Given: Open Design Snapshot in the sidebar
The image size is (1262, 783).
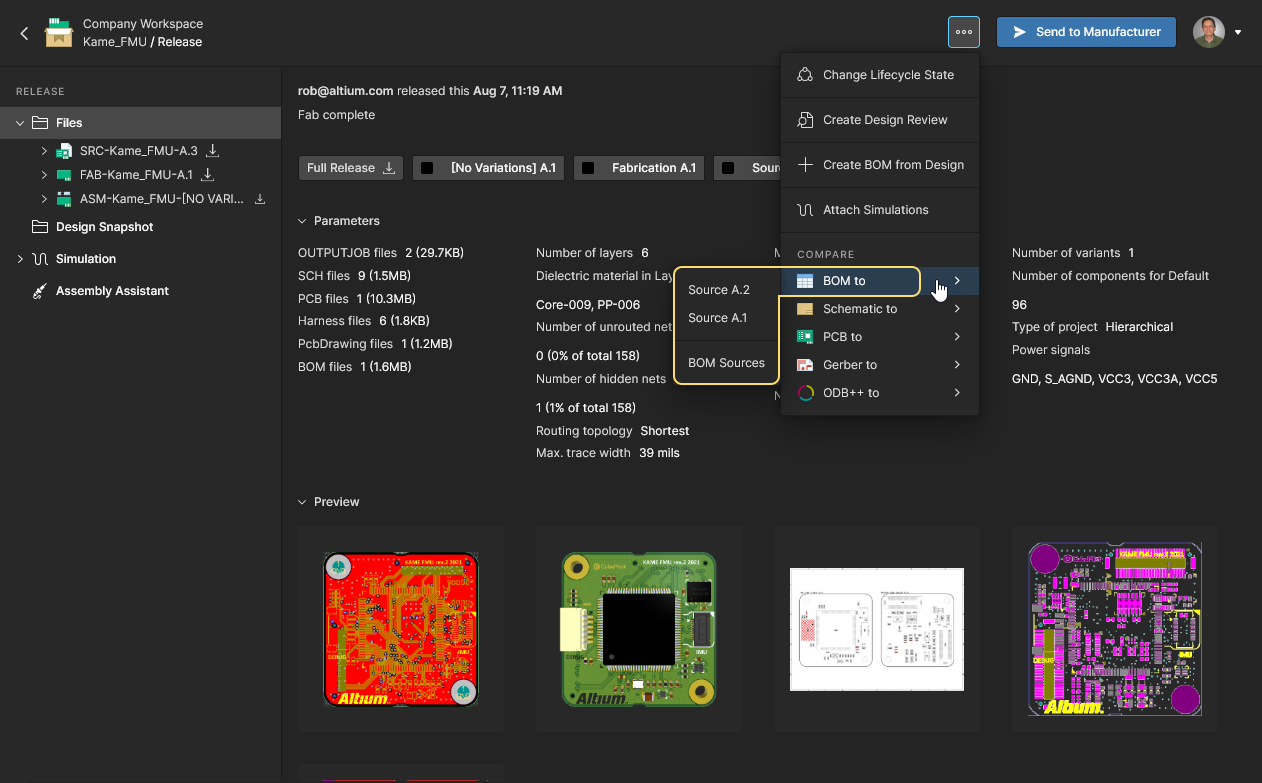Looking at the screenshot, I should pos(104,227).
